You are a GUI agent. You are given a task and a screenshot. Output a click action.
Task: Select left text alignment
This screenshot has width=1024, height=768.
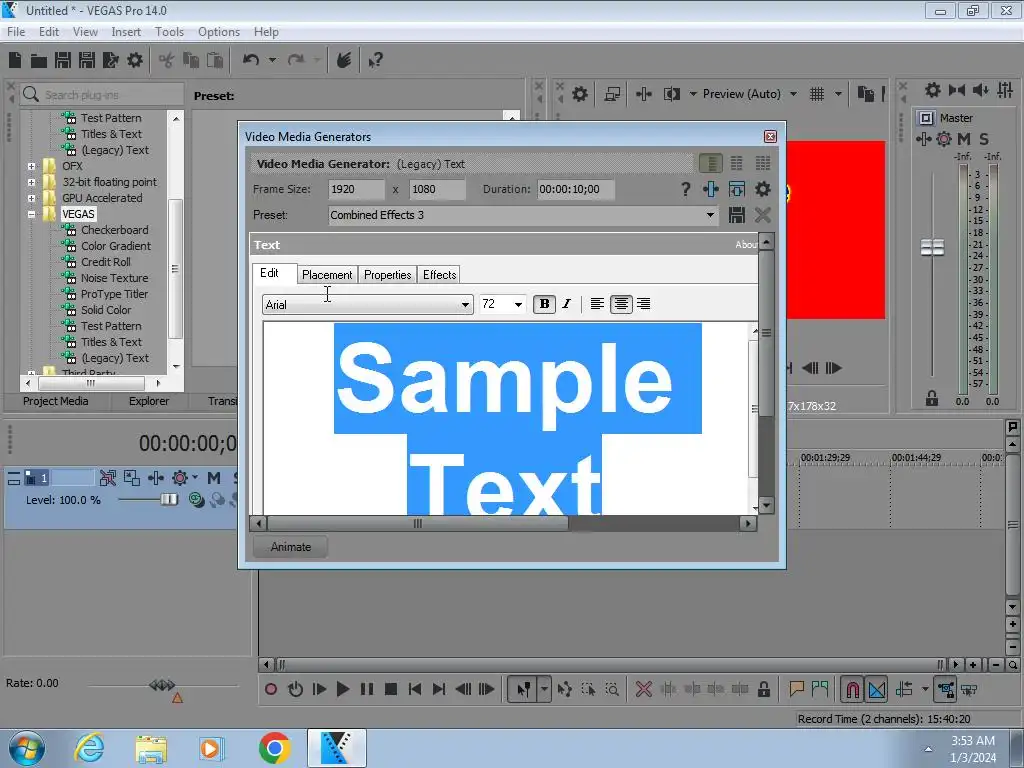597,304
